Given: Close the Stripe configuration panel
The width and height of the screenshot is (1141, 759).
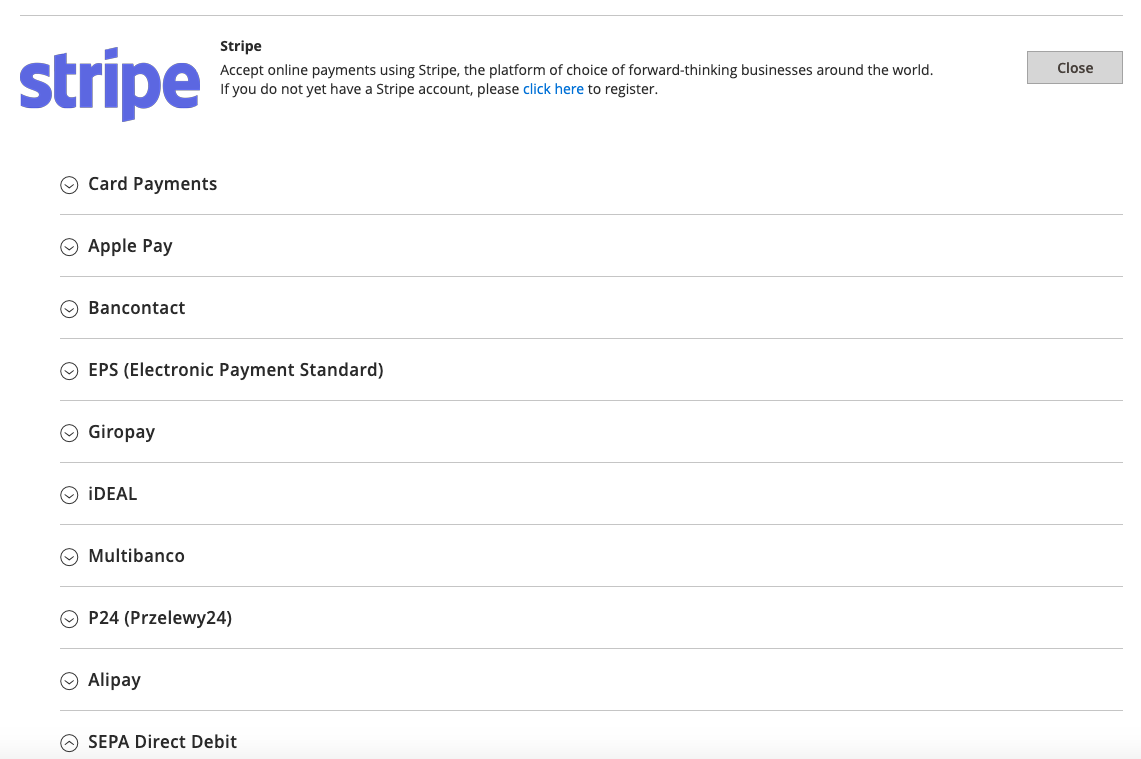Looking at the screenshot, I should point(1075,68).
